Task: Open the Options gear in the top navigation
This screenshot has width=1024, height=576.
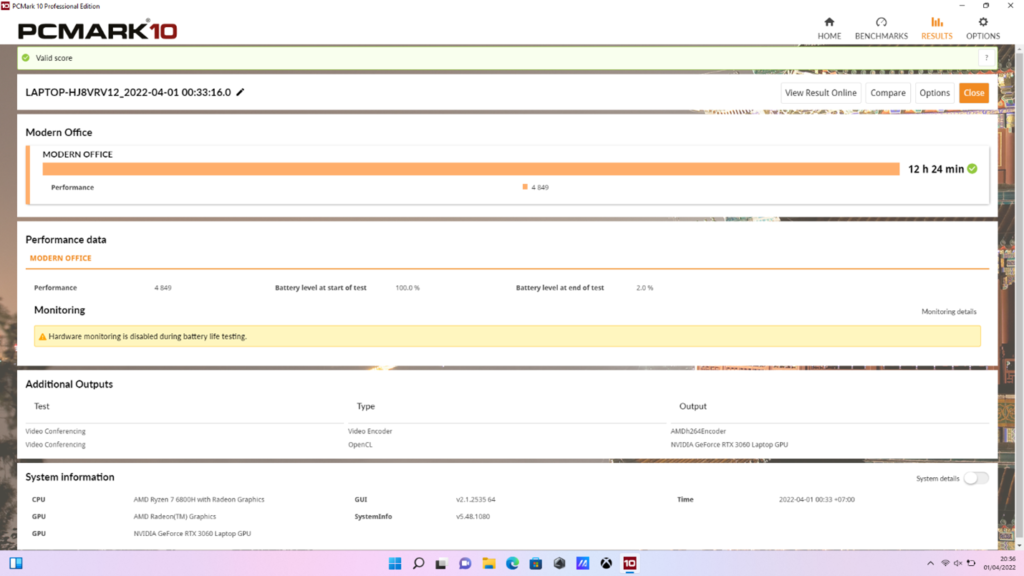Action: 983,28
